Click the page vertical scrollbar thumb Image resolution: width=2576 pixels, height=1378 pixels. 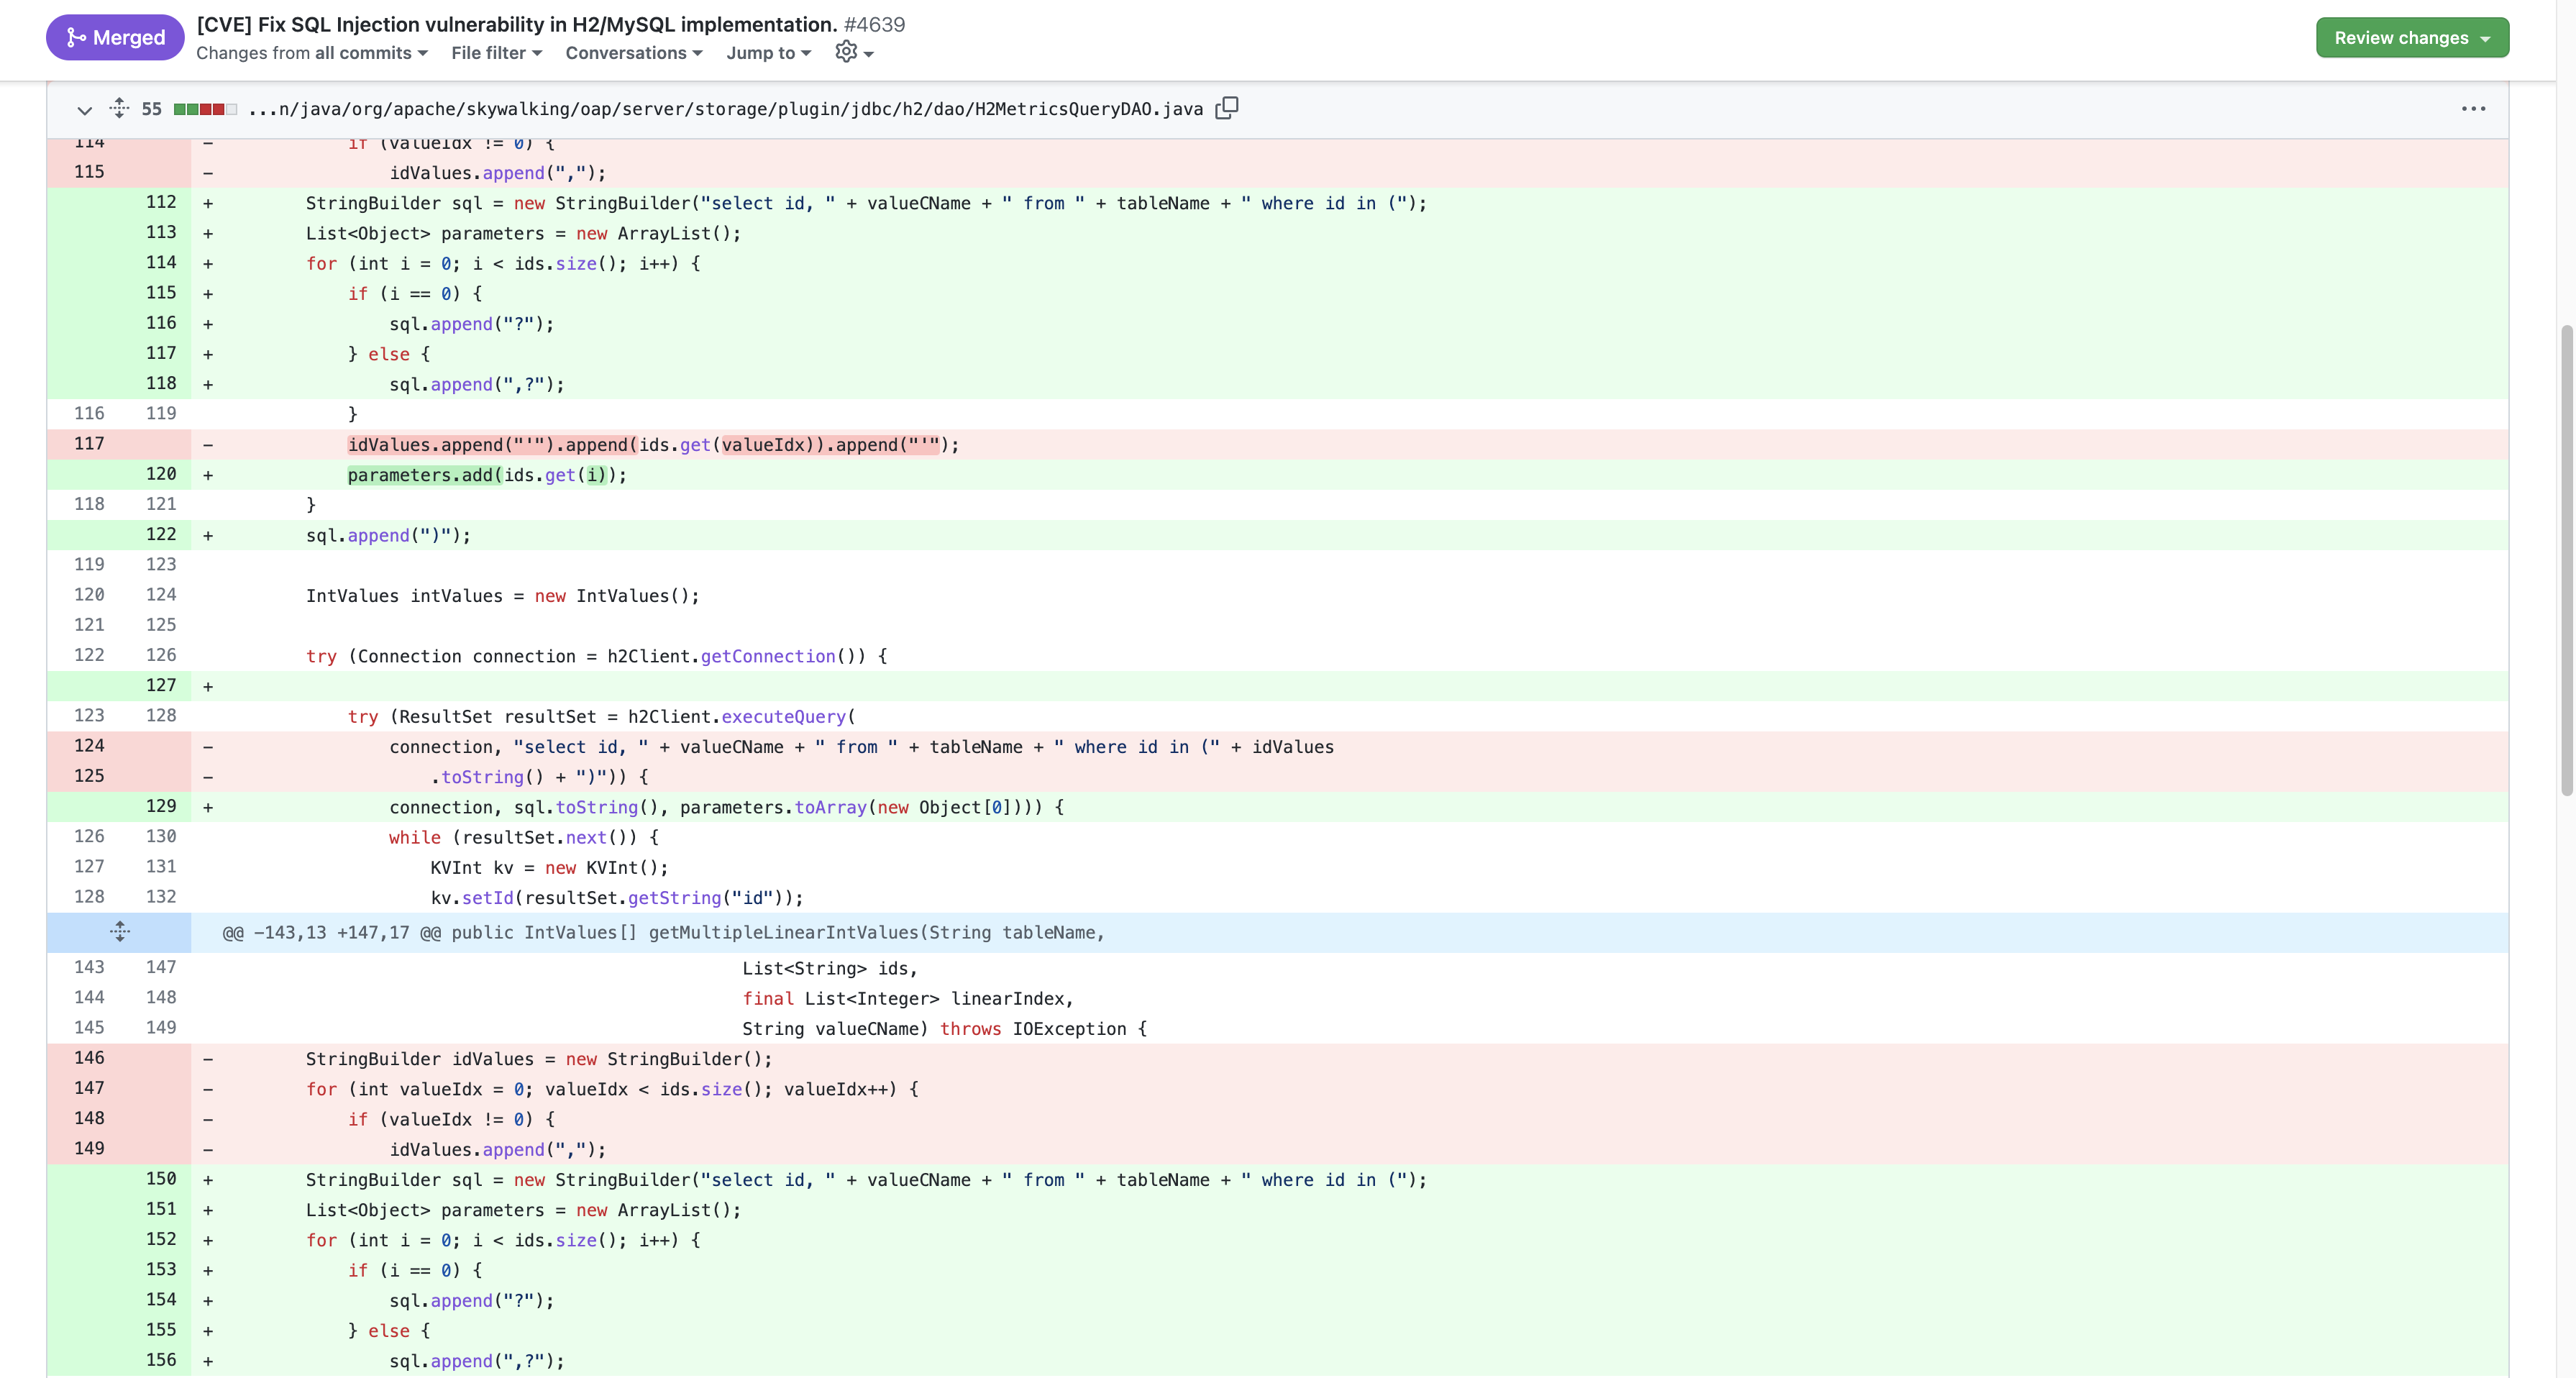pyautogui.click(x=2566, y=560)
